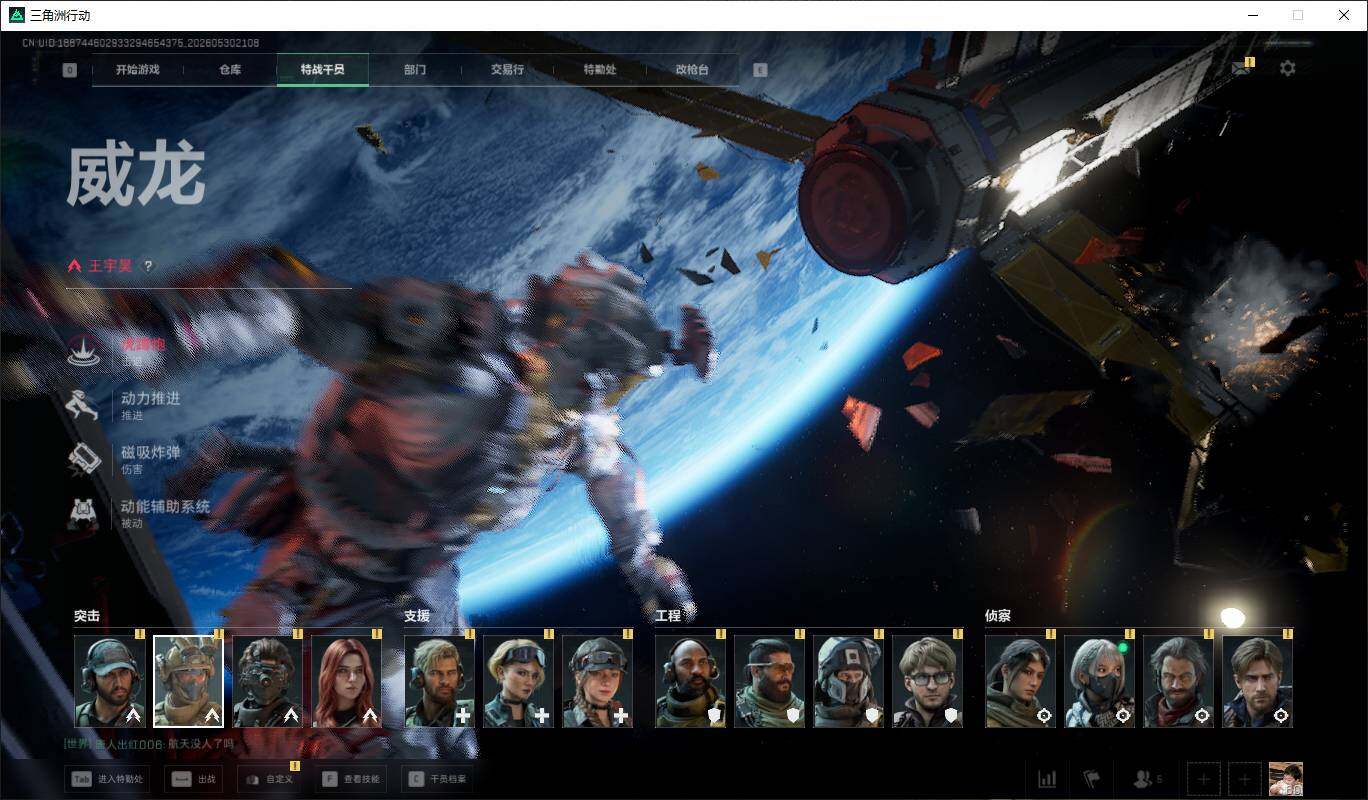Select the 特战干员 tab
This screenshot has width=1368, height=800.
pyautogui.click(x=323, y=70)
